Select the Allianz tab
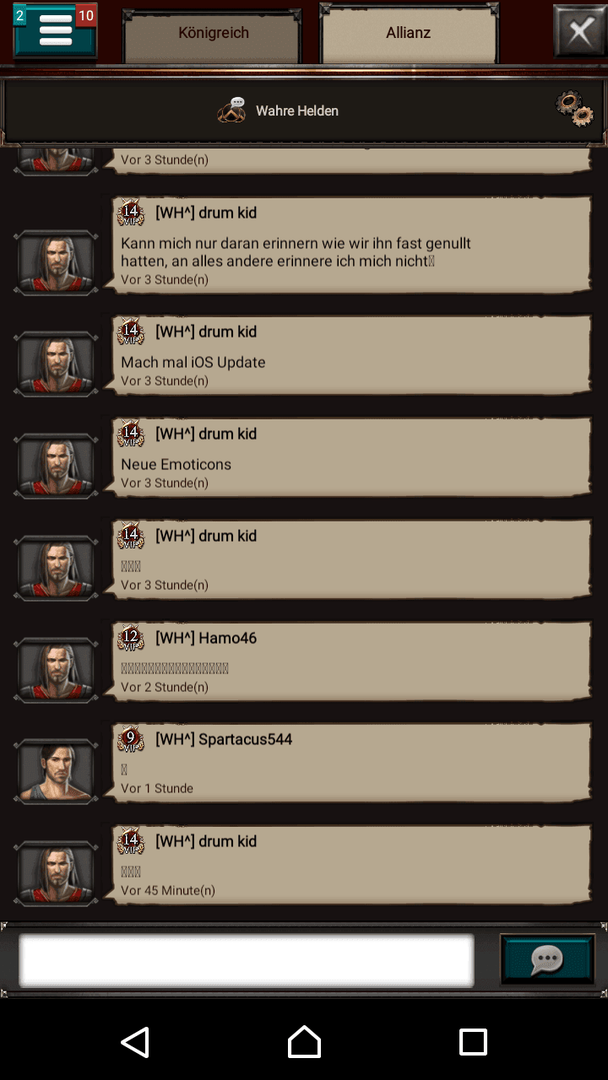608x1080 pixels. pyautogui.click(x=408, y=33)
